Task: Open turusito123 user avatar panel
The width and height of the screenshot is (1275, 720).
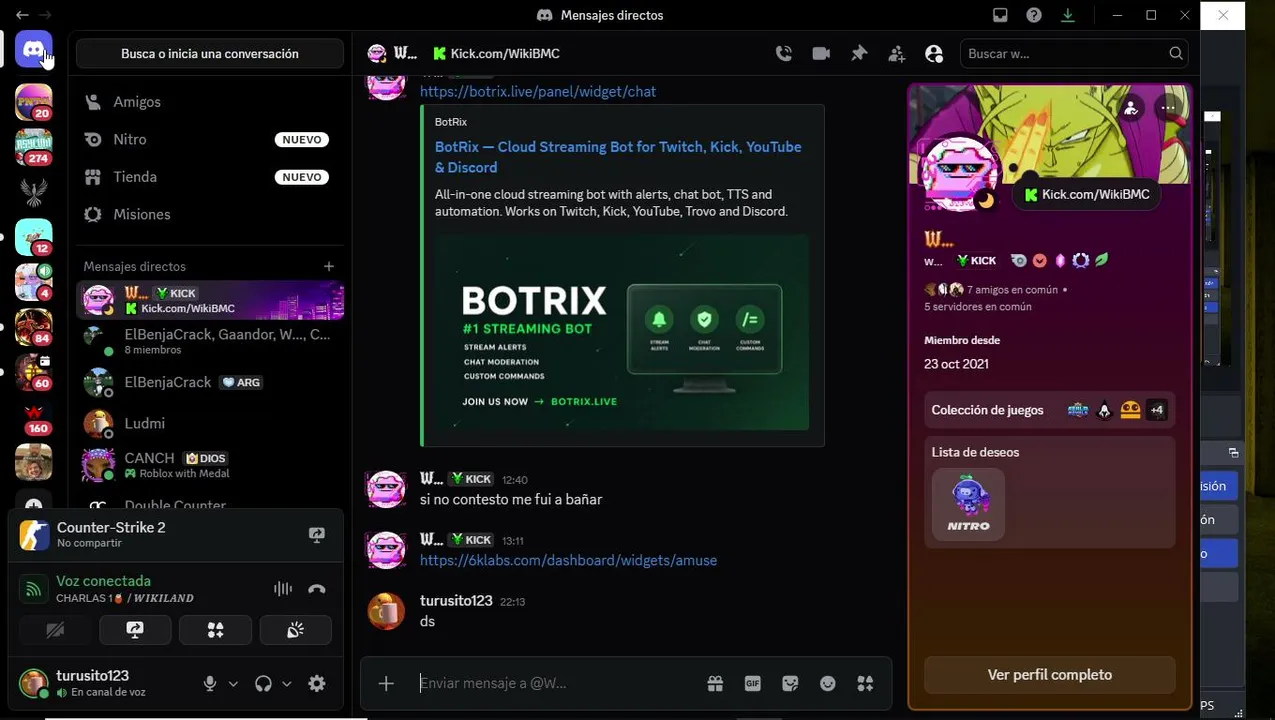Action: (33, 683)
